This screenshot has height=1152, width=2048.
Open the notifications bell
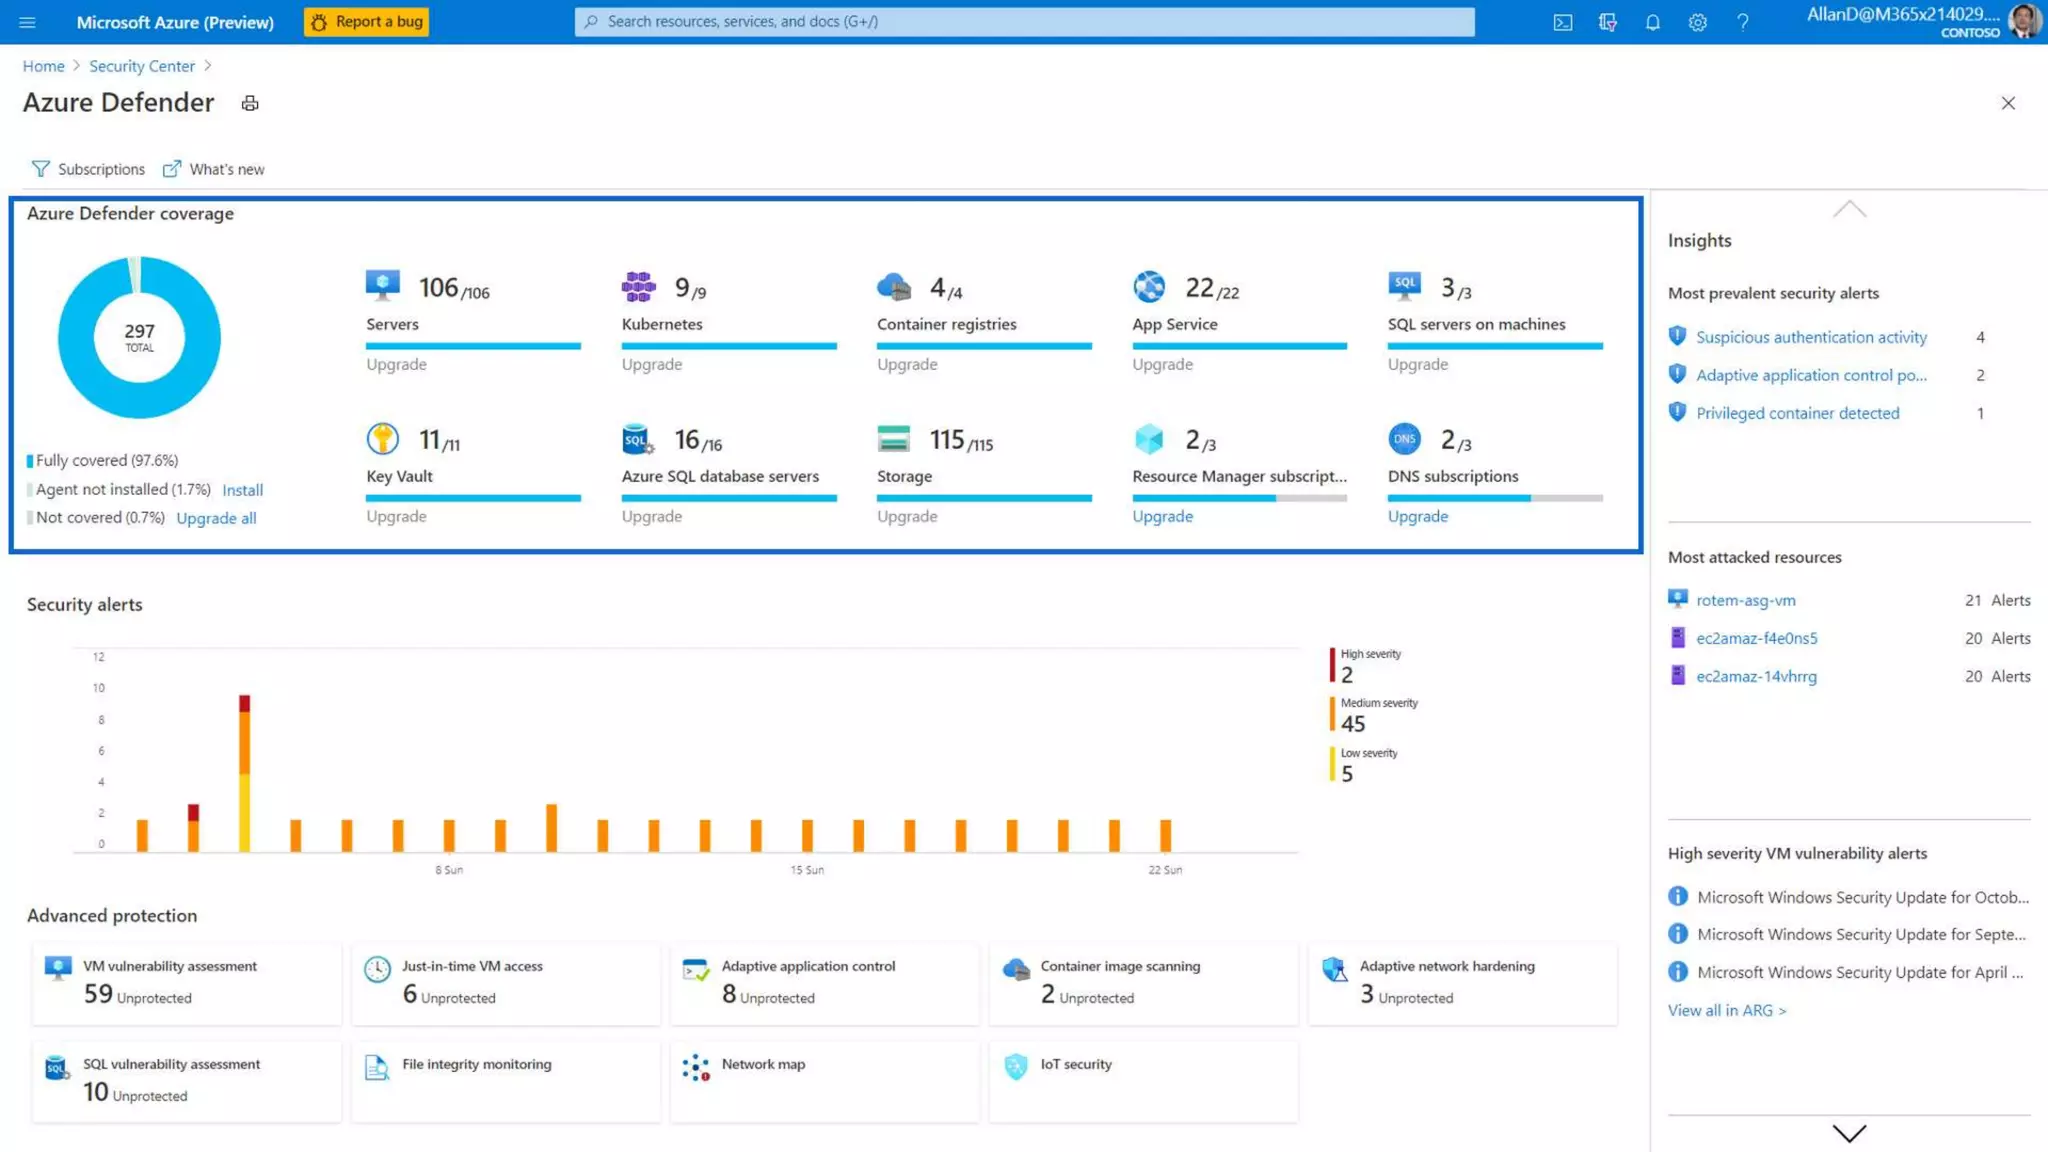click(1652, 22)
